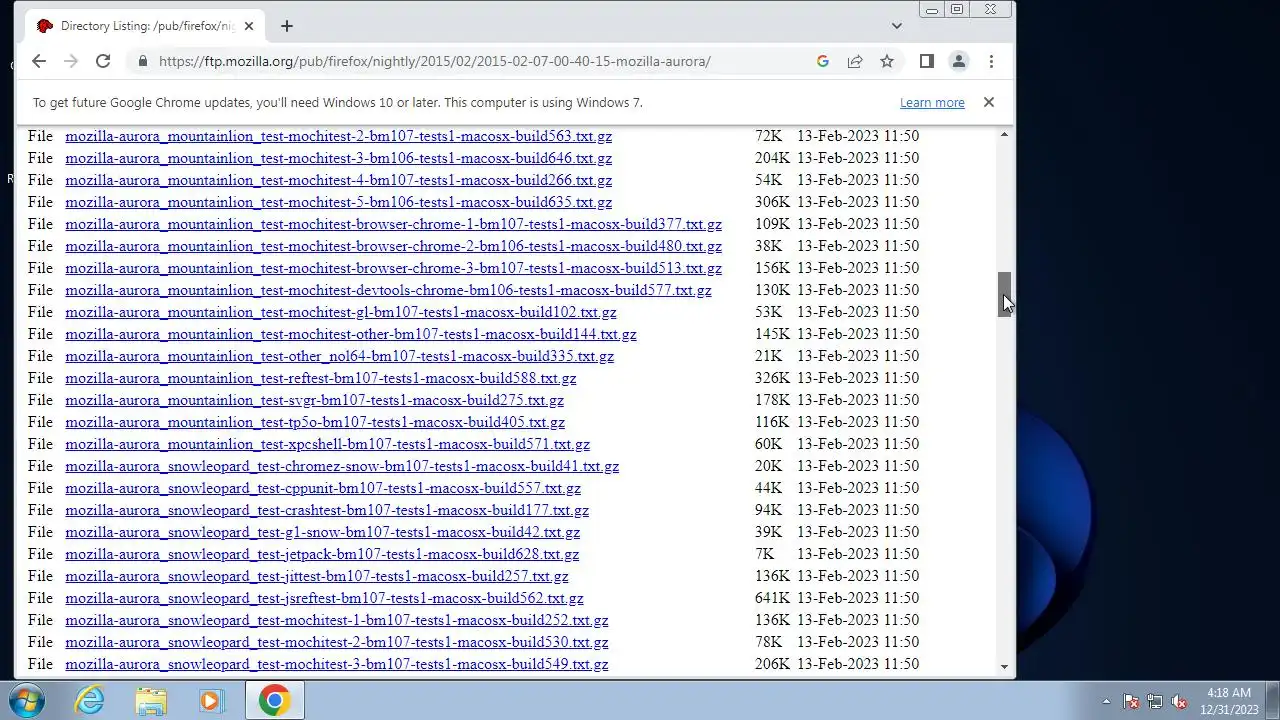Open mountainlion mochitest-4 build266 file
Viewport: 1280px width, 720px height.
[338, 180]
